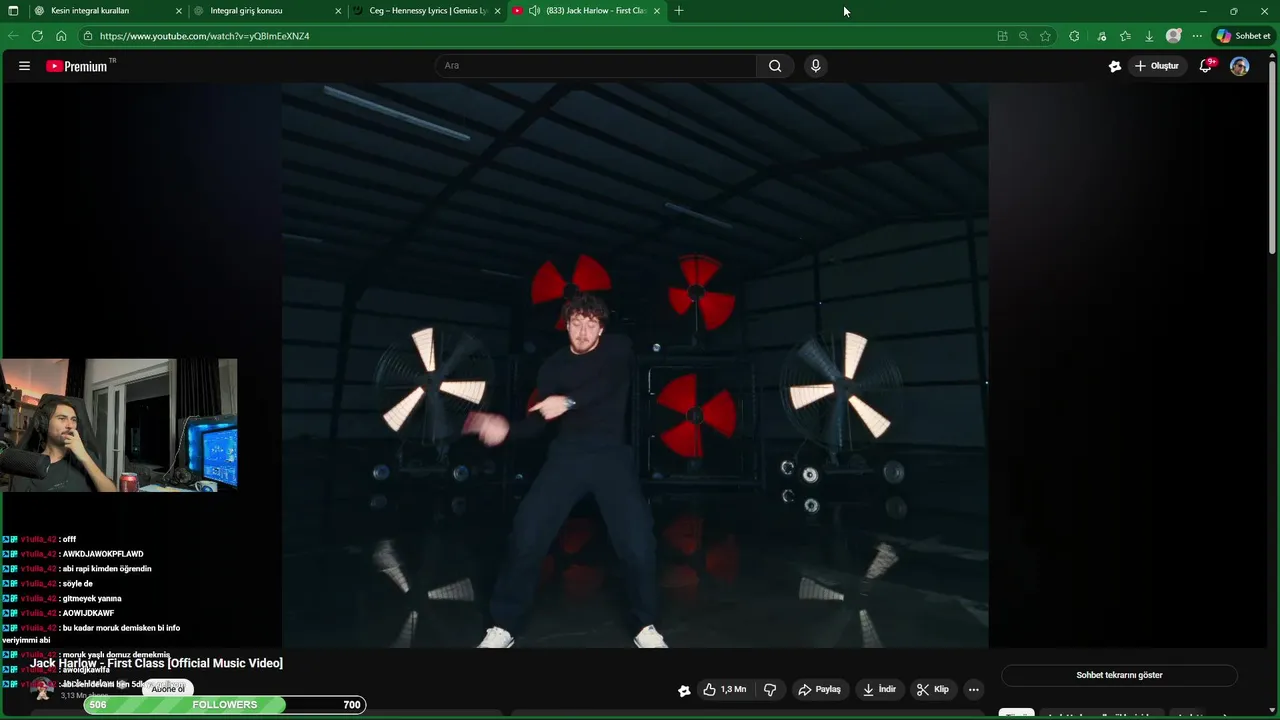This screenshot has width=1280, height=720.
Task: Open the Edge profile avatar
Action: 1174,36
